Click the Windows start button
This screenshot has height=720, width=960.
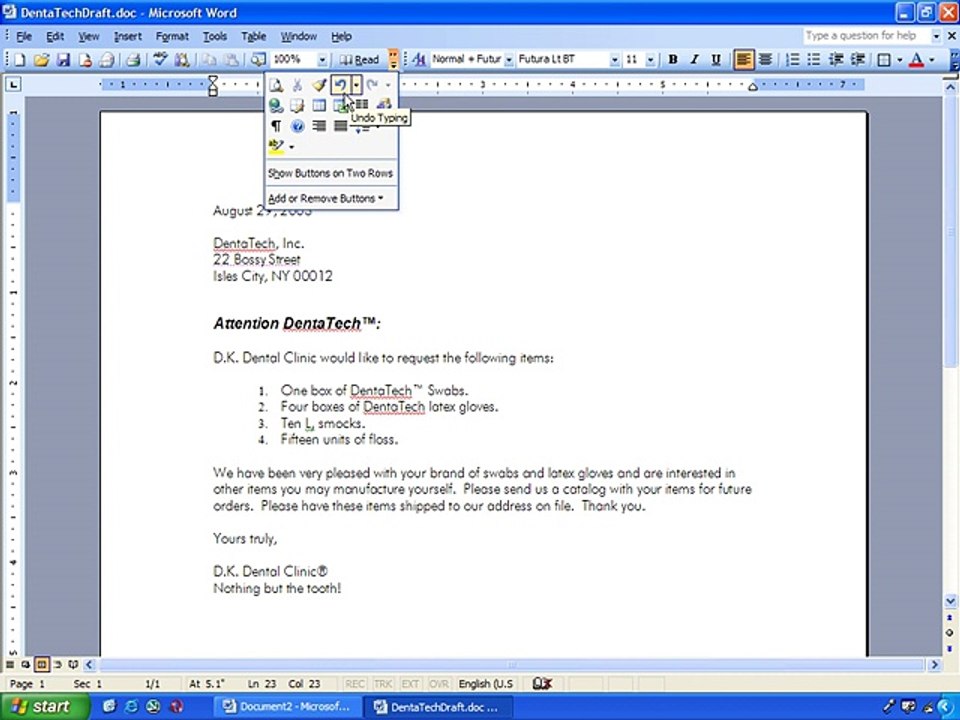[44, 707]
